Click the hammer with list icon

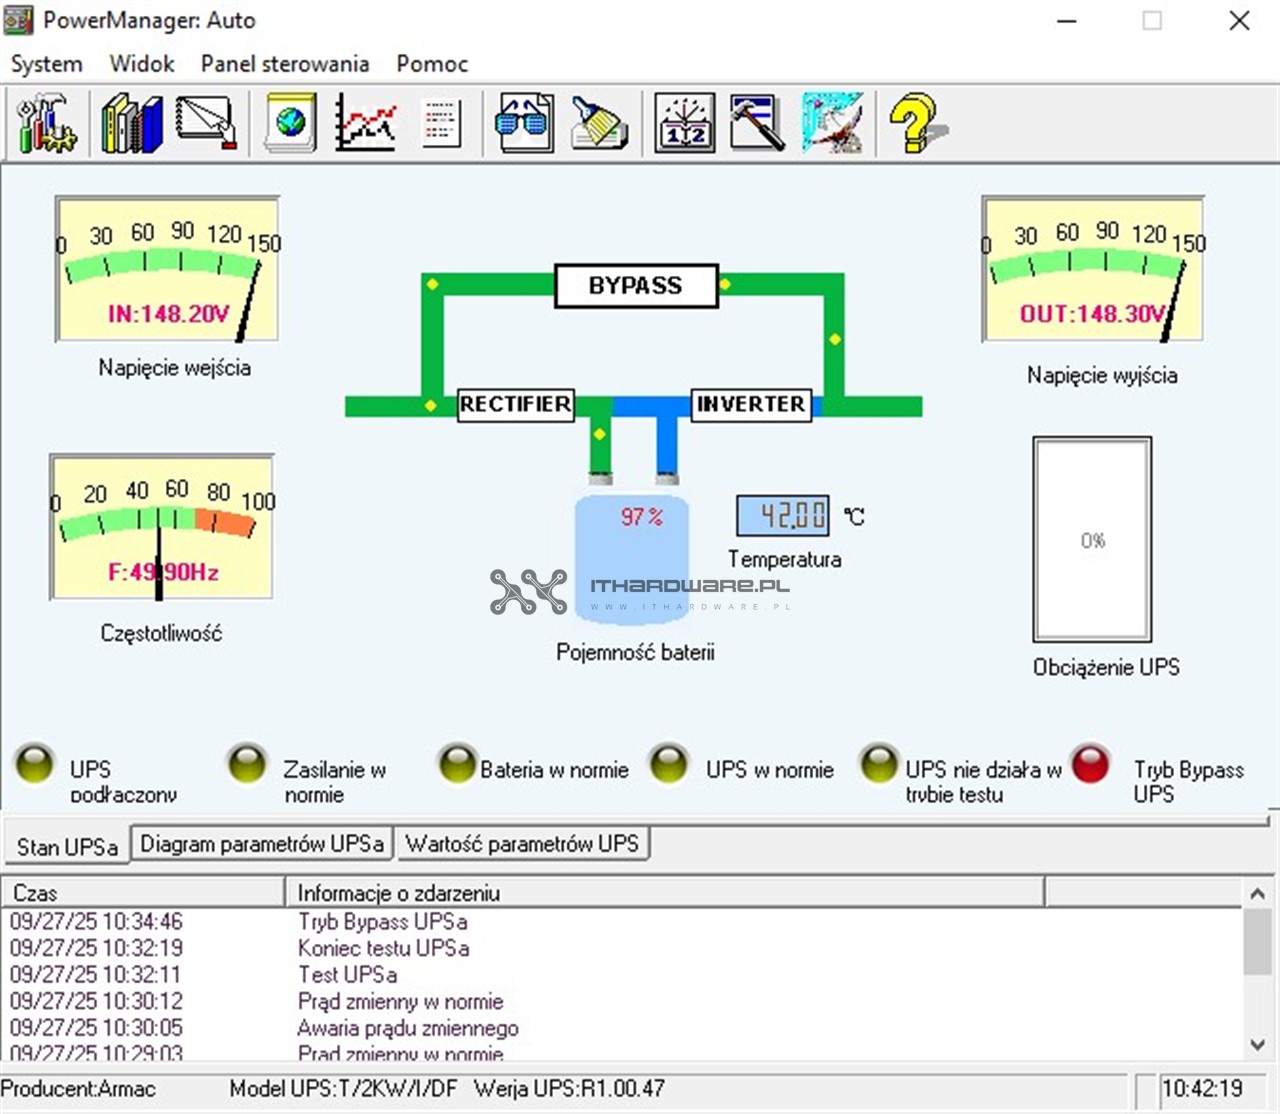click(x=757, y=123)
